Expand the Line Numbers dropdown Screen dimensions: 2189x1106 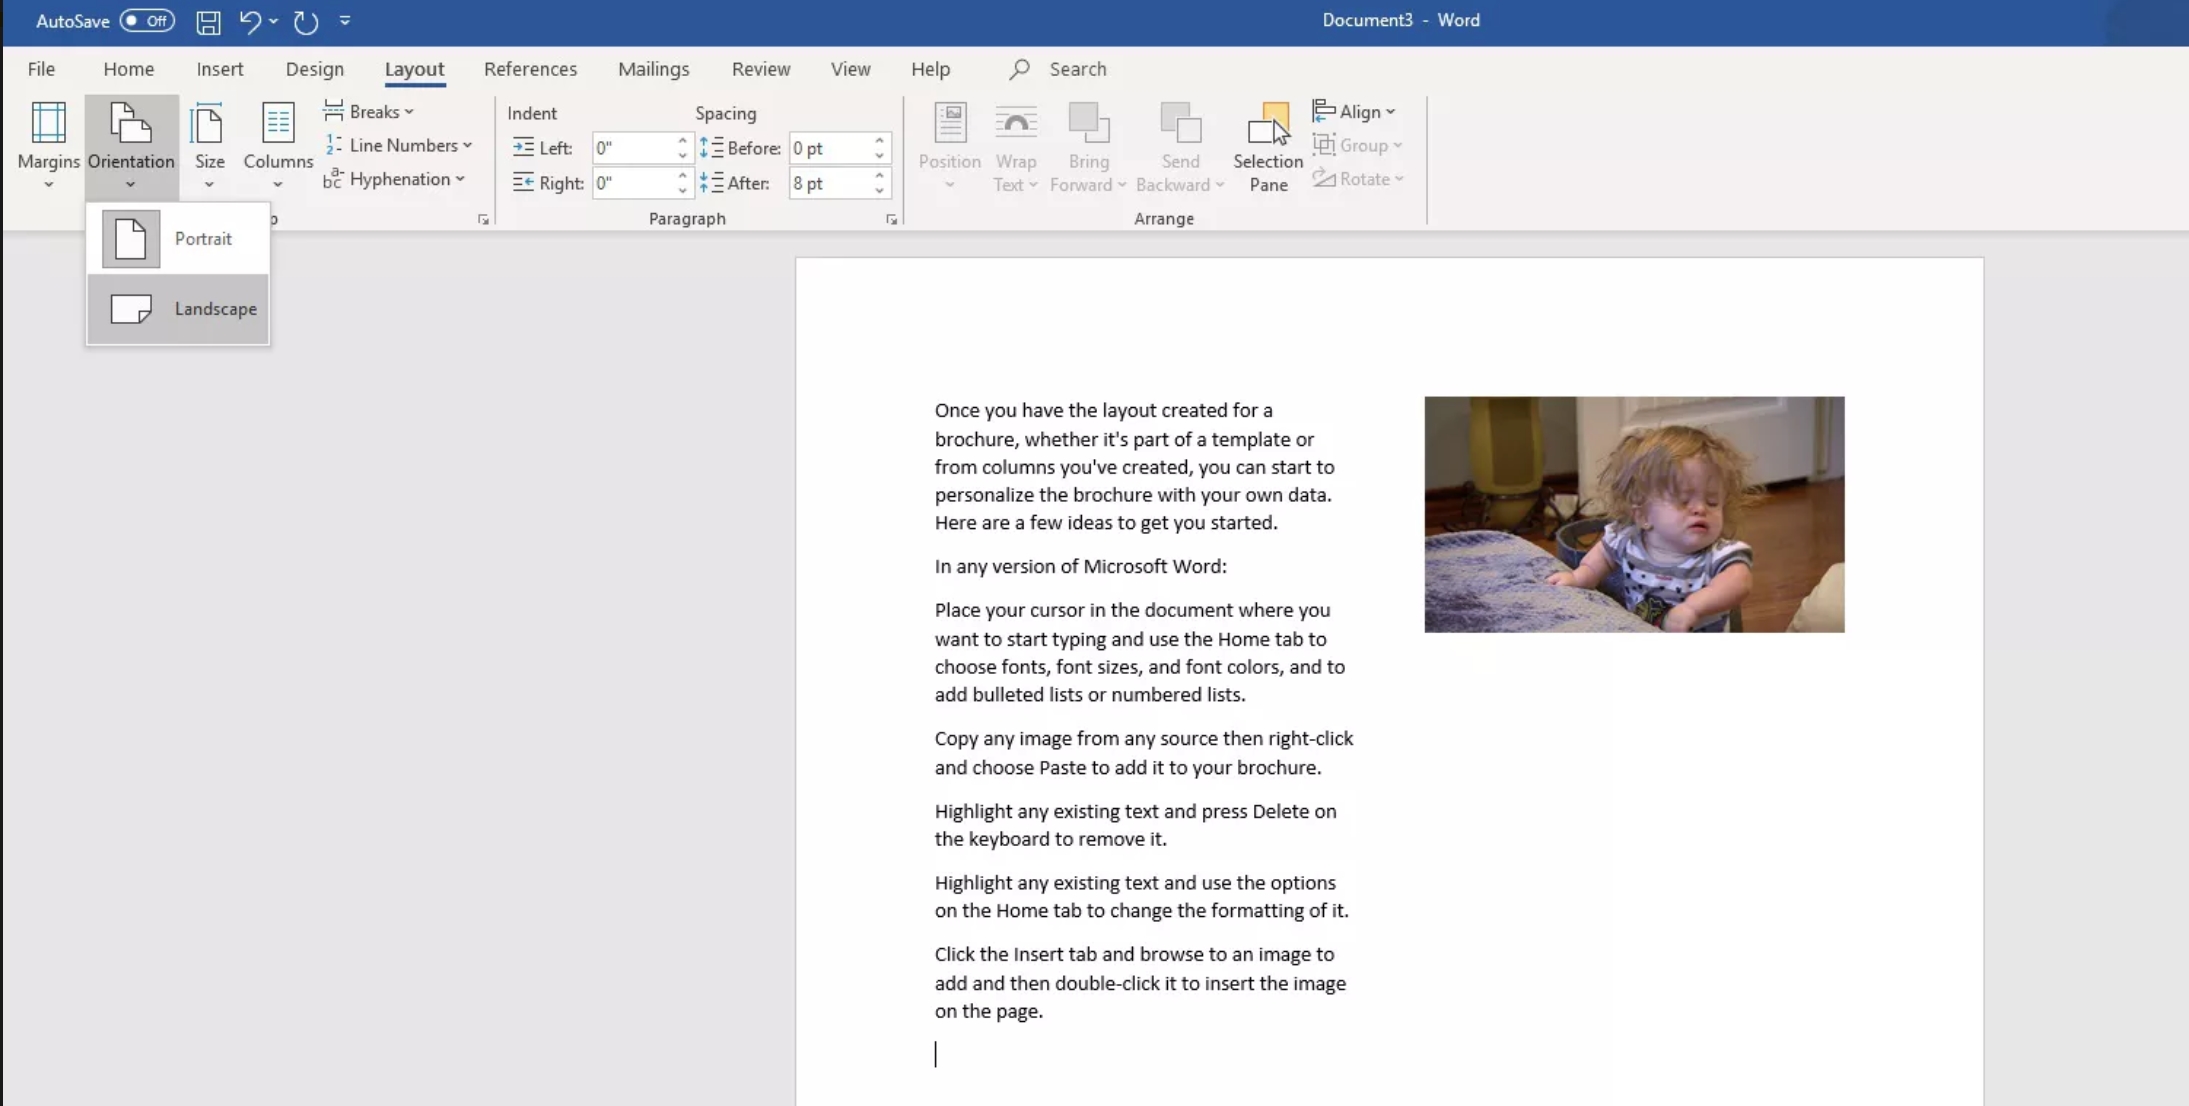click(x=398, y=145)
